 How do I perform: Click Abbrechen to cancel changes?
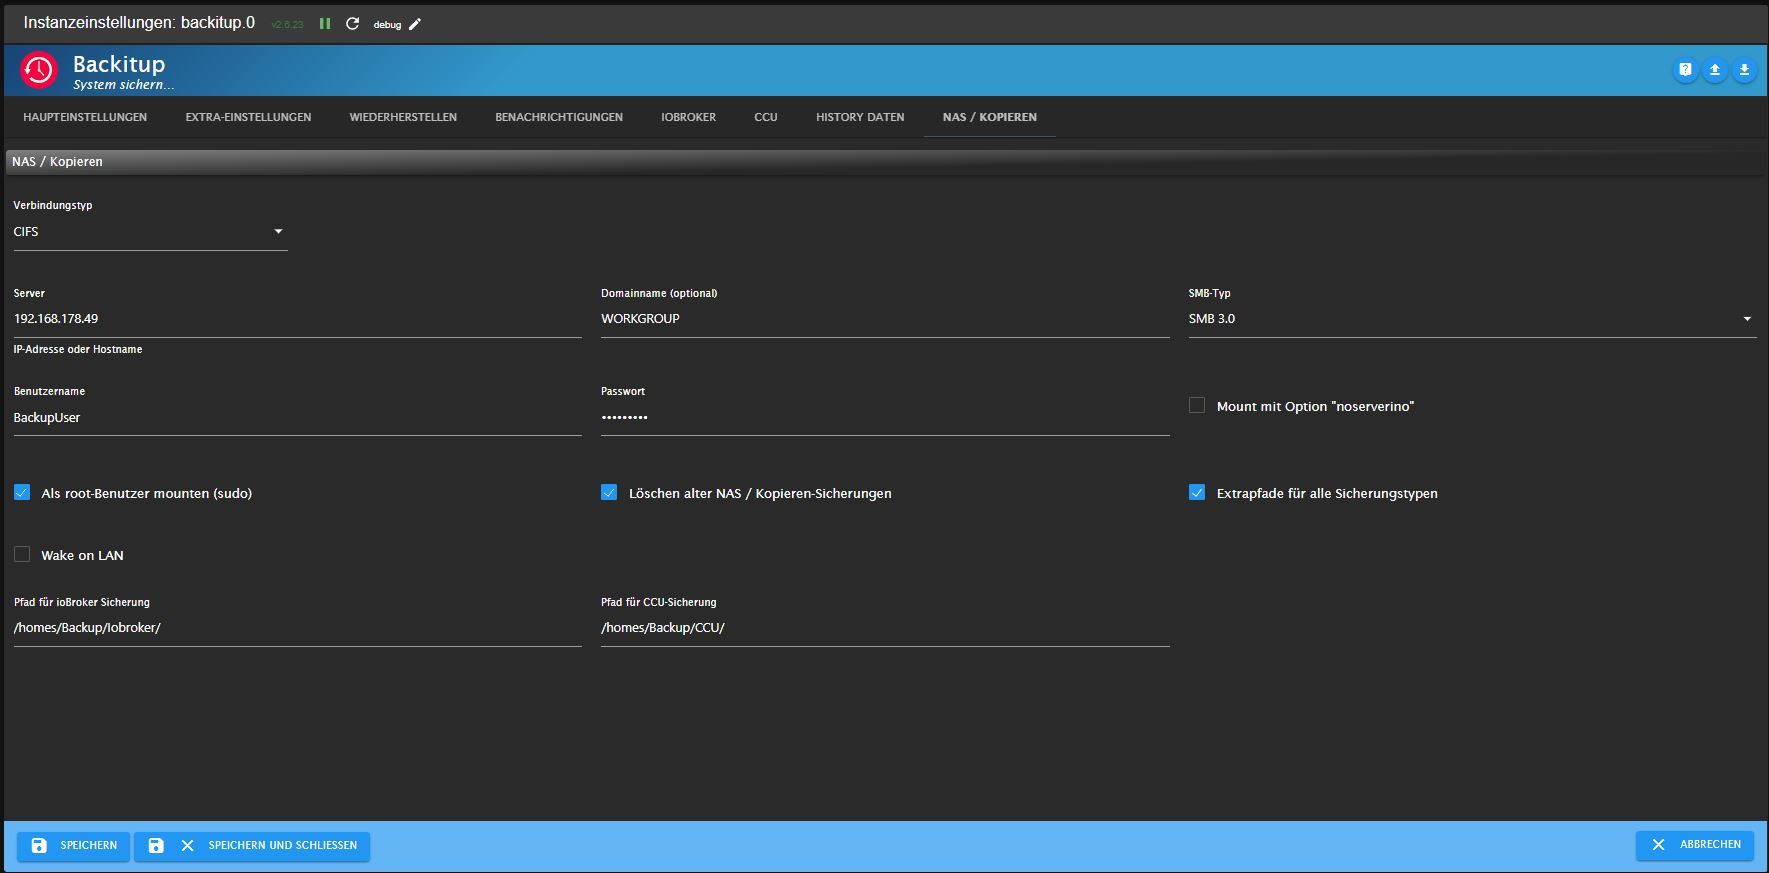pos(1695,845)
